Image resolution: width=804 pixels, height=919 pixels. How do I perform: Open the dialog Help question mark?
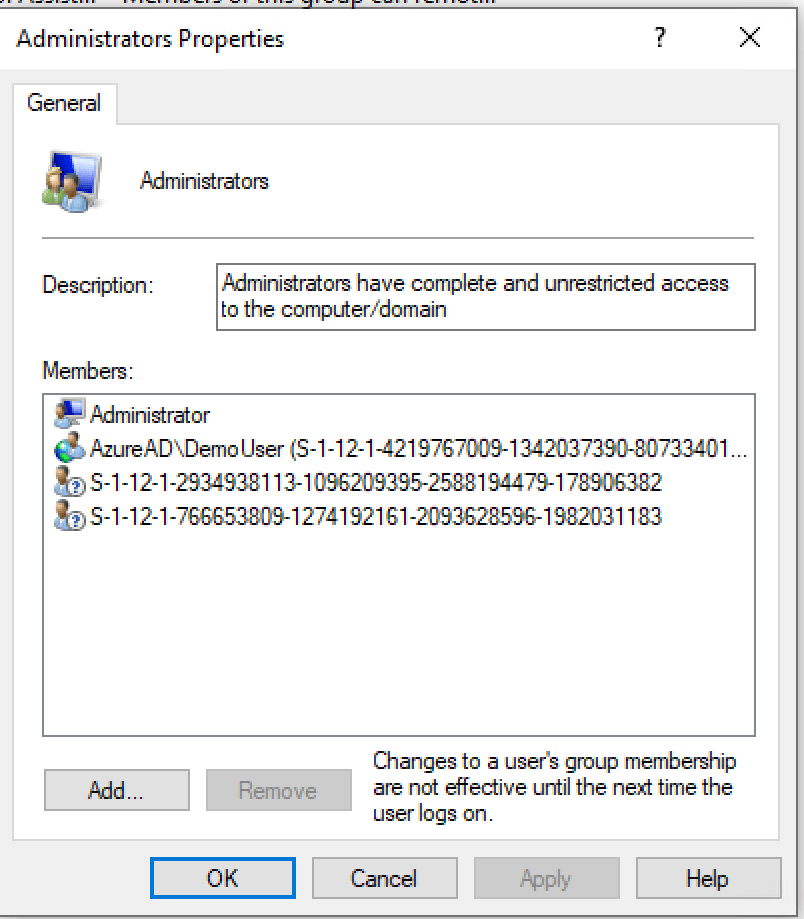coord(660,38)
